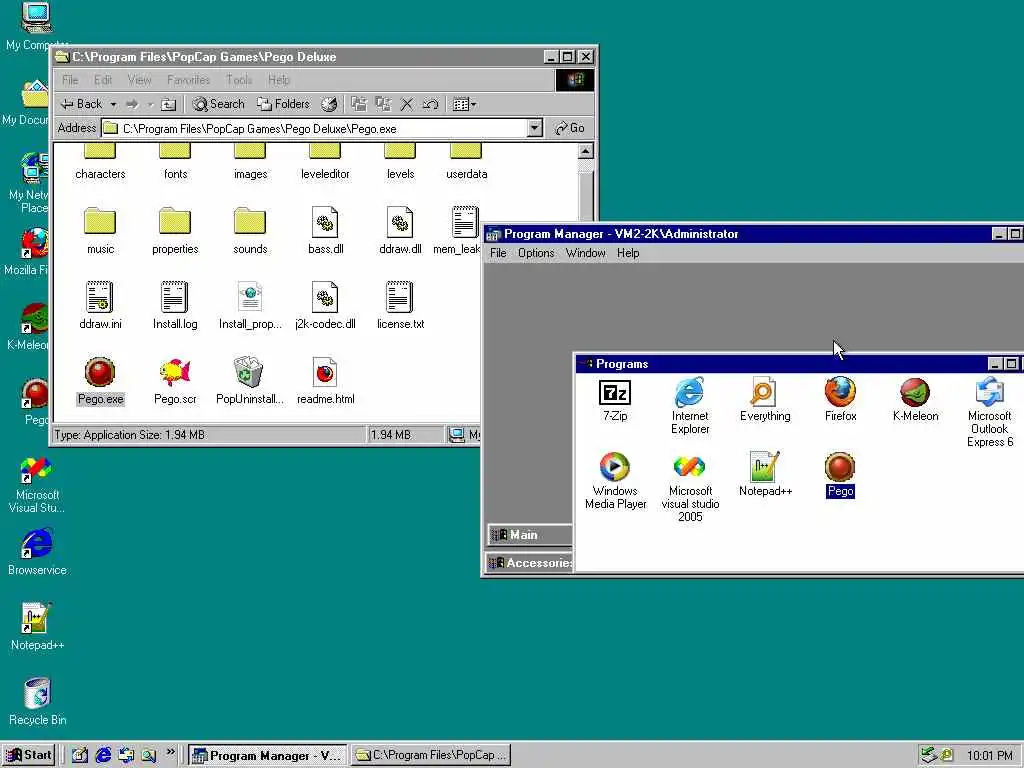Viewport: 1024px width, 768px height.
Task: Select K-Meleon in the Programs group
Action: click(916, 400)
